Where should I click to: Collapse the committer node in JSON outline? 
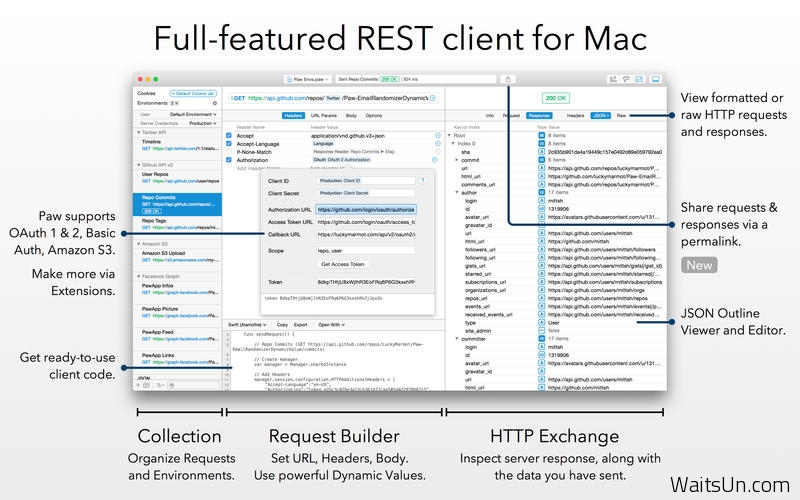[457, 339]
